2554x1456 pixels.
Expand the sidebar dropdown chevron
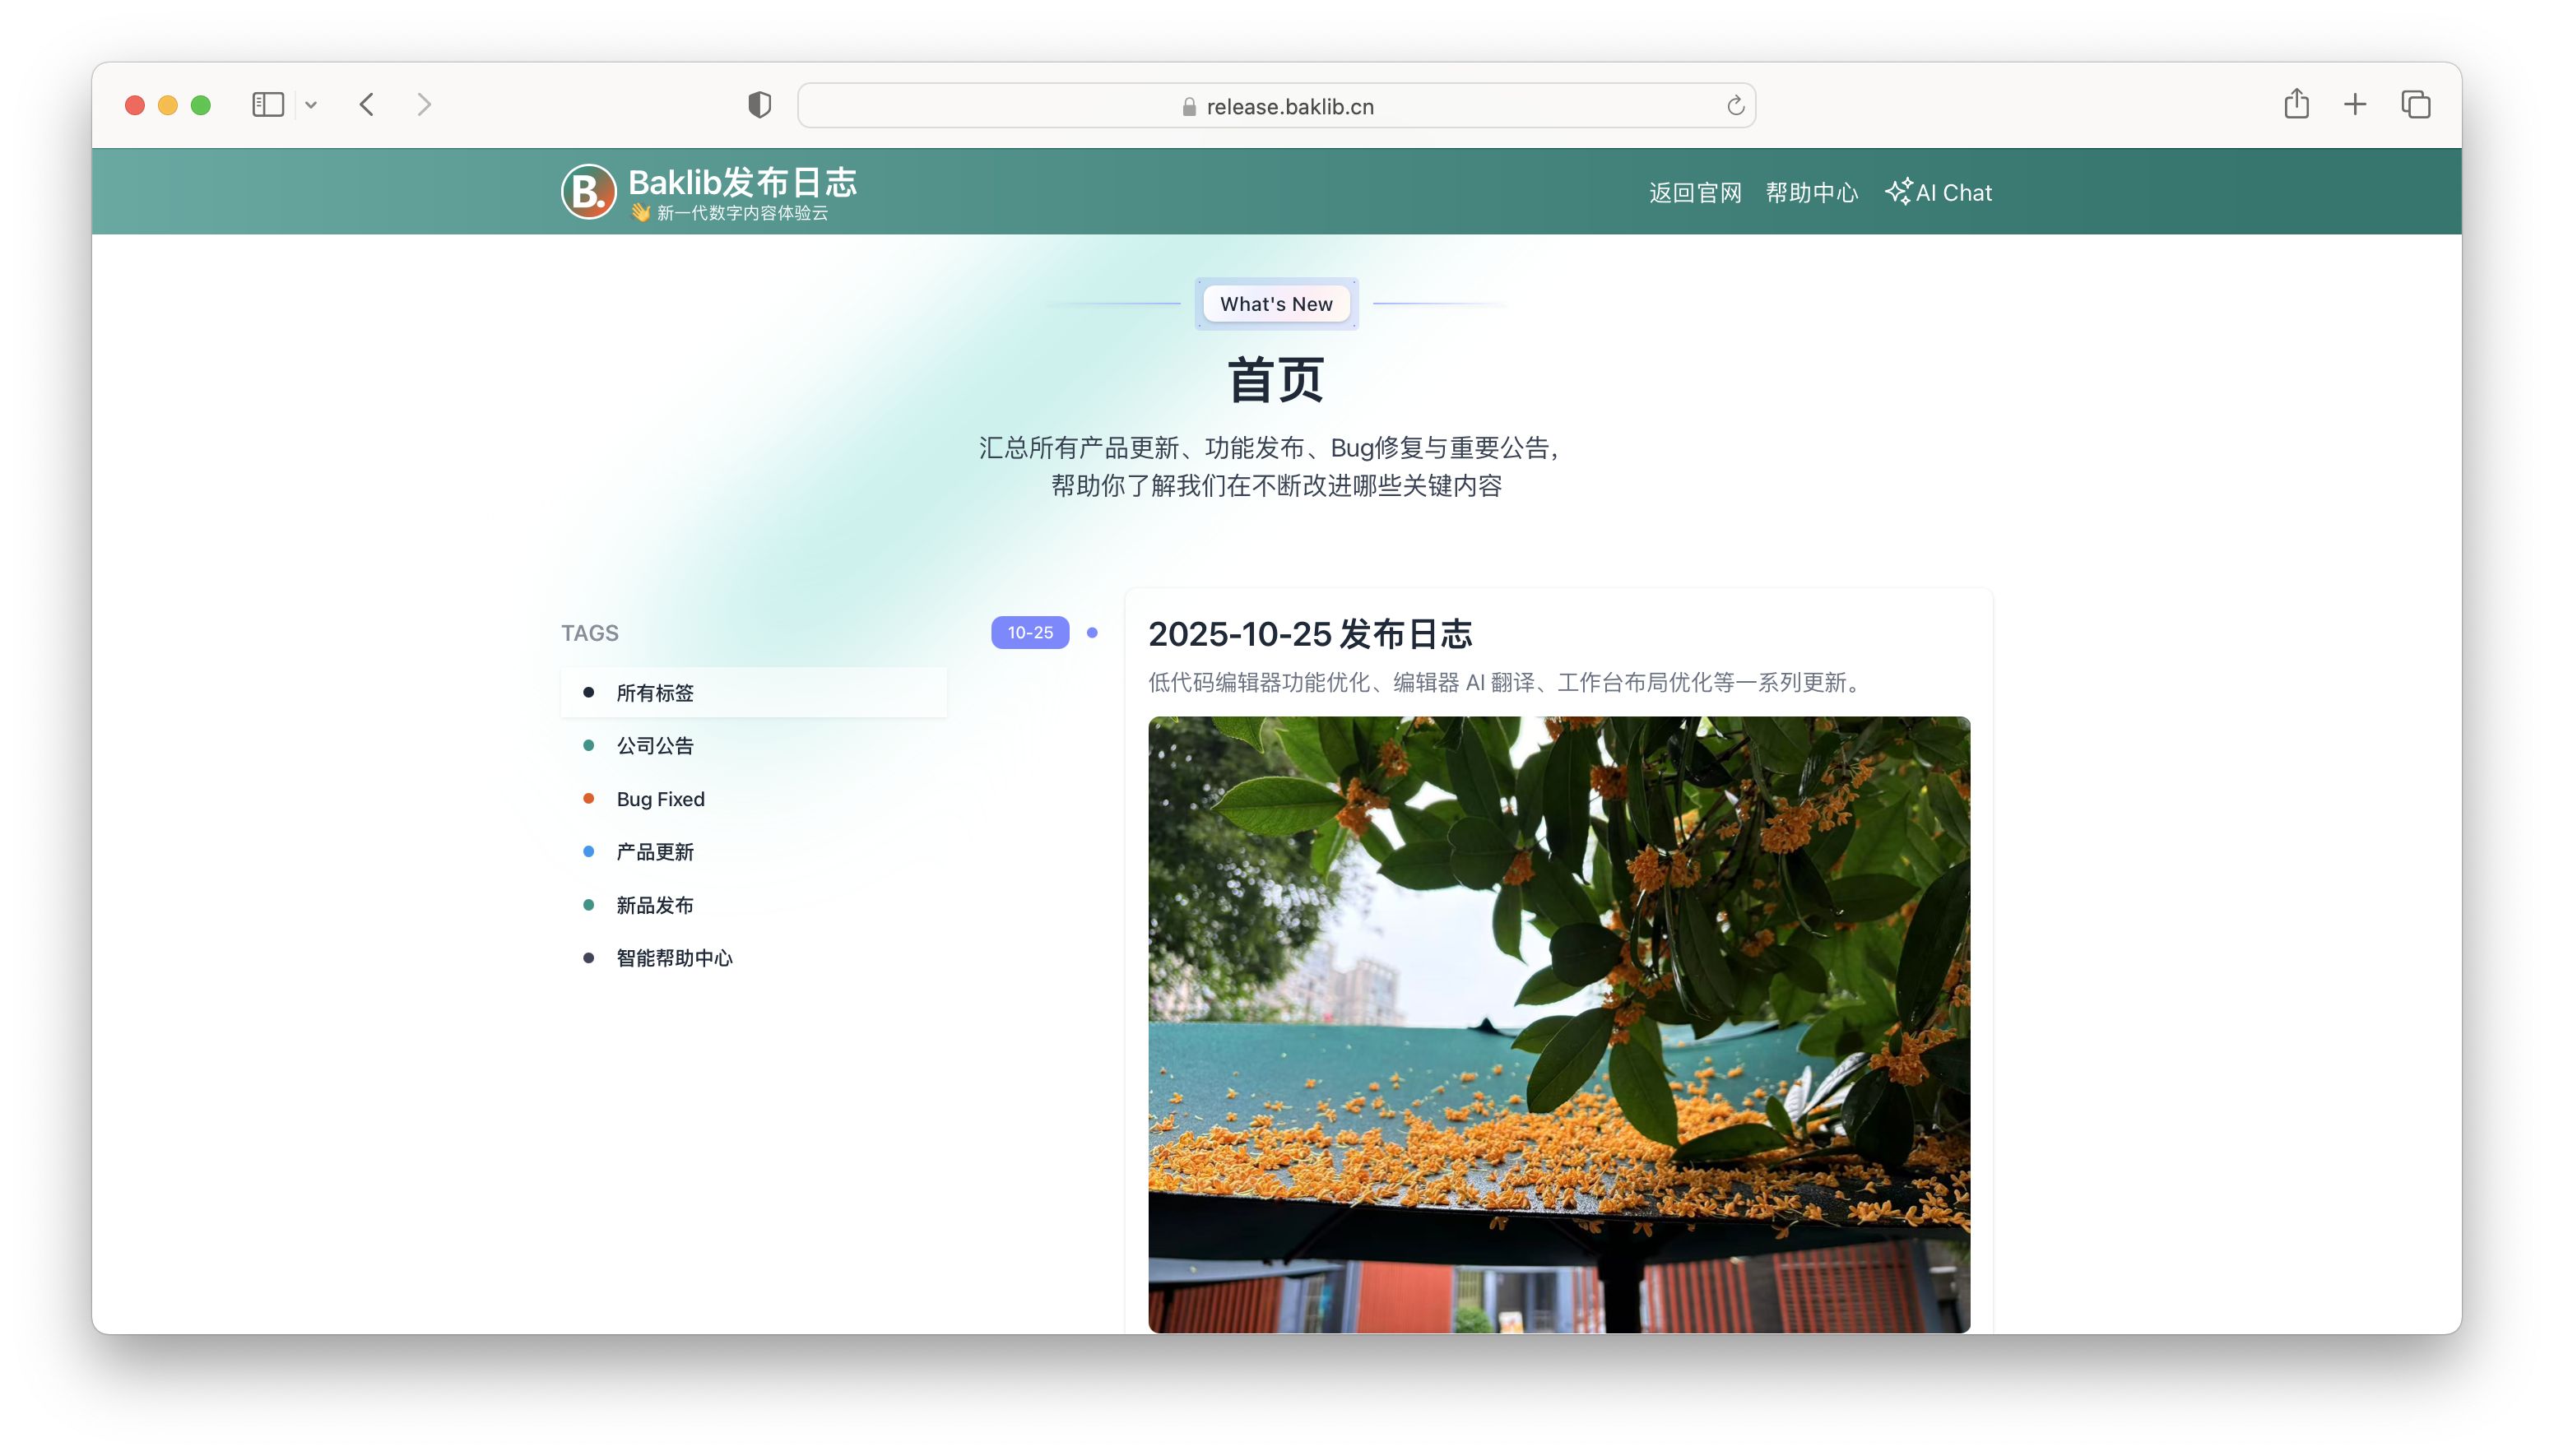[x=311, y=105]
